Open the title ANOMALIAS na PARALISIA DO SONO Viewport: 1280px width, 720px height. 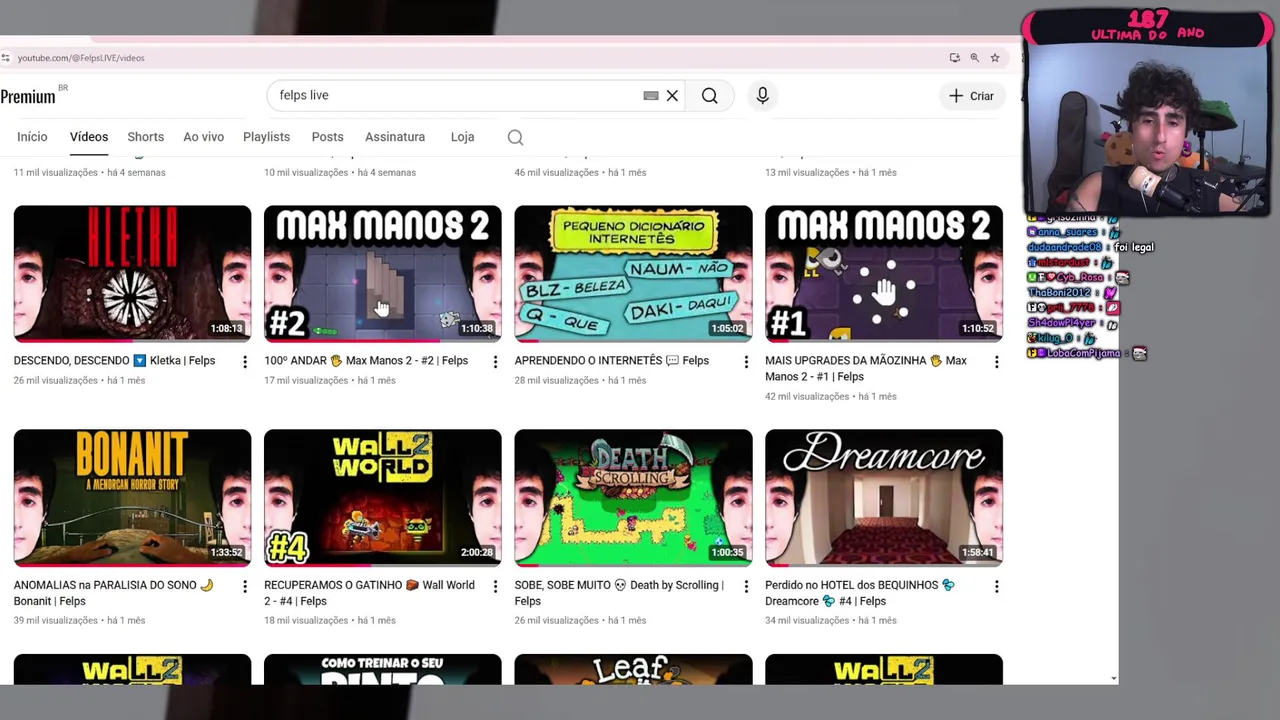(114, 593)
